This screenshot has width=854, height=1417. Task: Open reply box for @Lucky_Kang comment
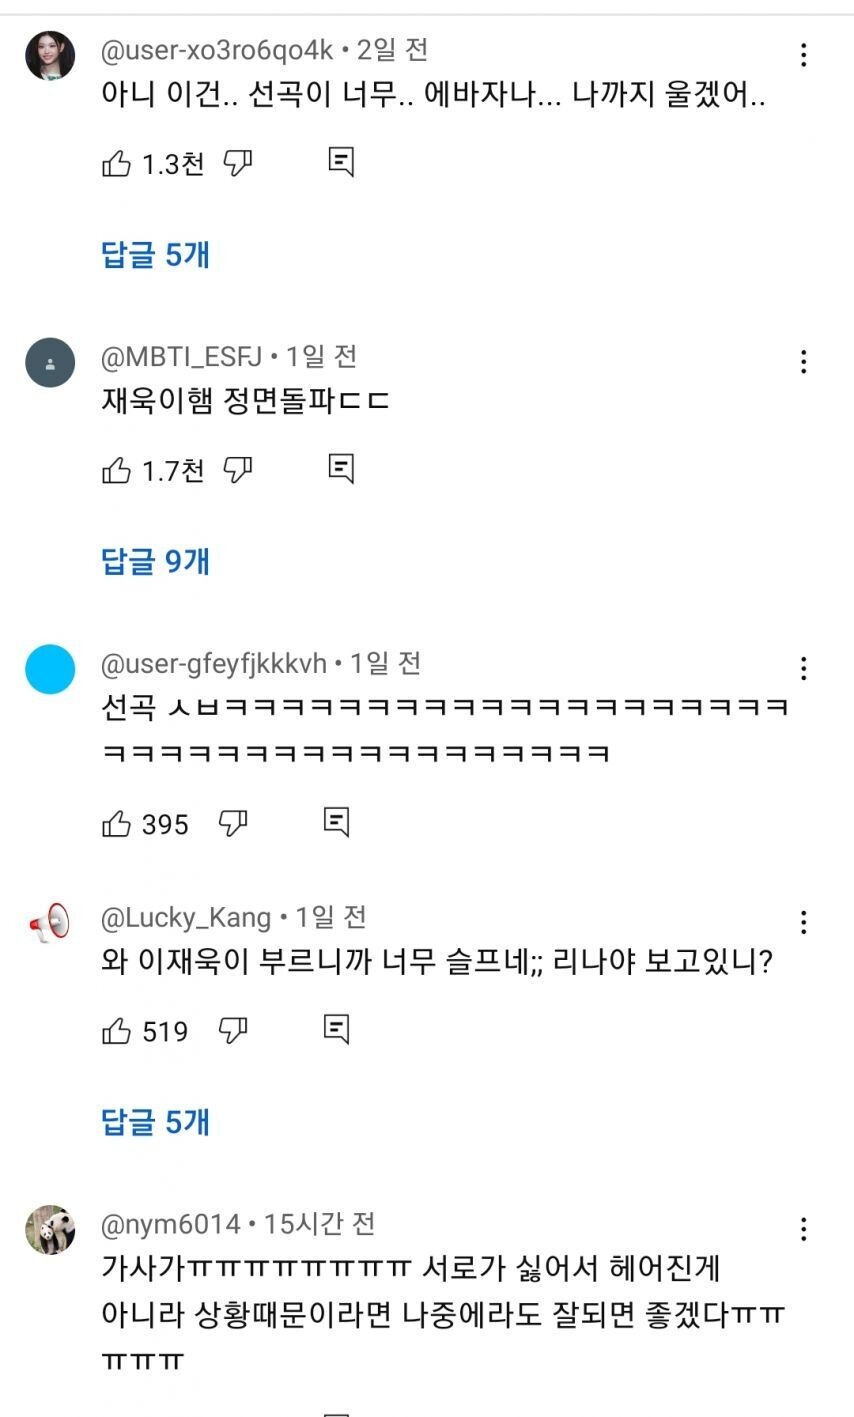[337, 1029]
